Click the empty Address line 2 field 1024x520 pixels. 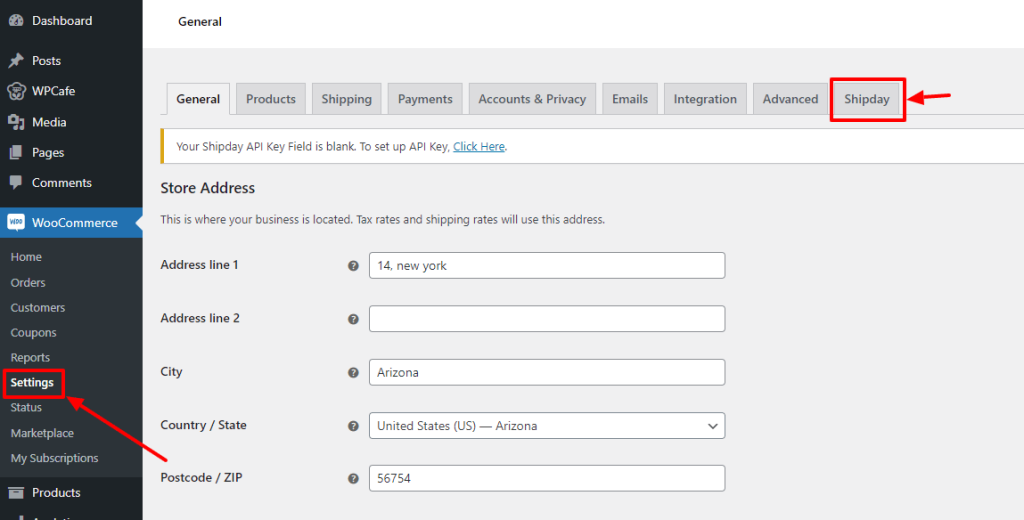click(x=547, y=319)
